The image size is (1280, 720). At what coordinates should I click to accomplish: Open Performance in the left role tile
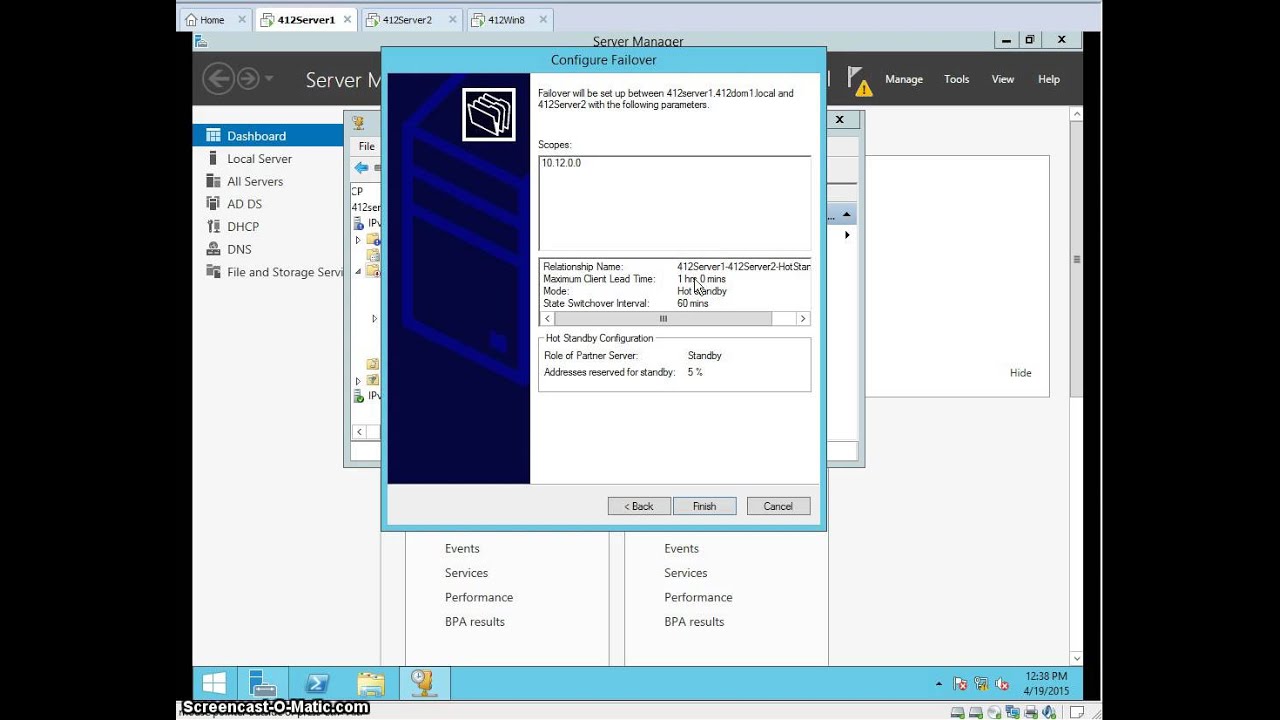[x=479, y=597]
